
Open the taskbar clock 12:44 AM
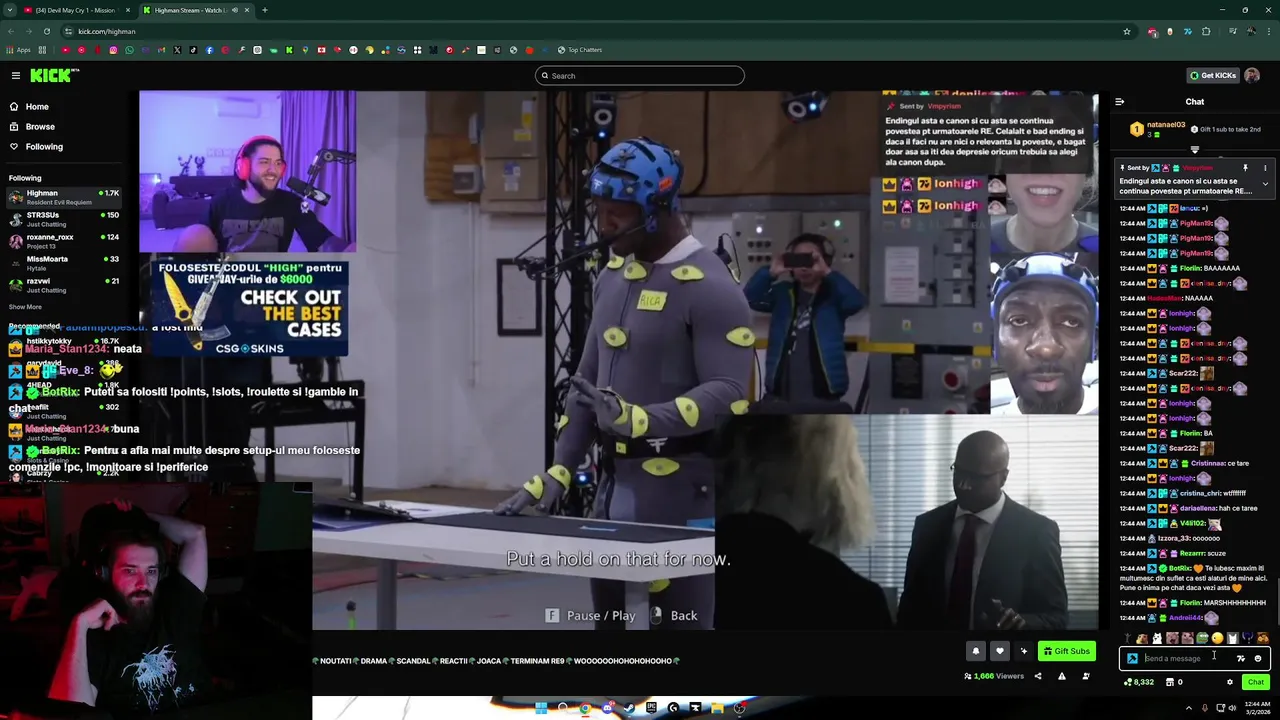click(x=1256, y=708)
